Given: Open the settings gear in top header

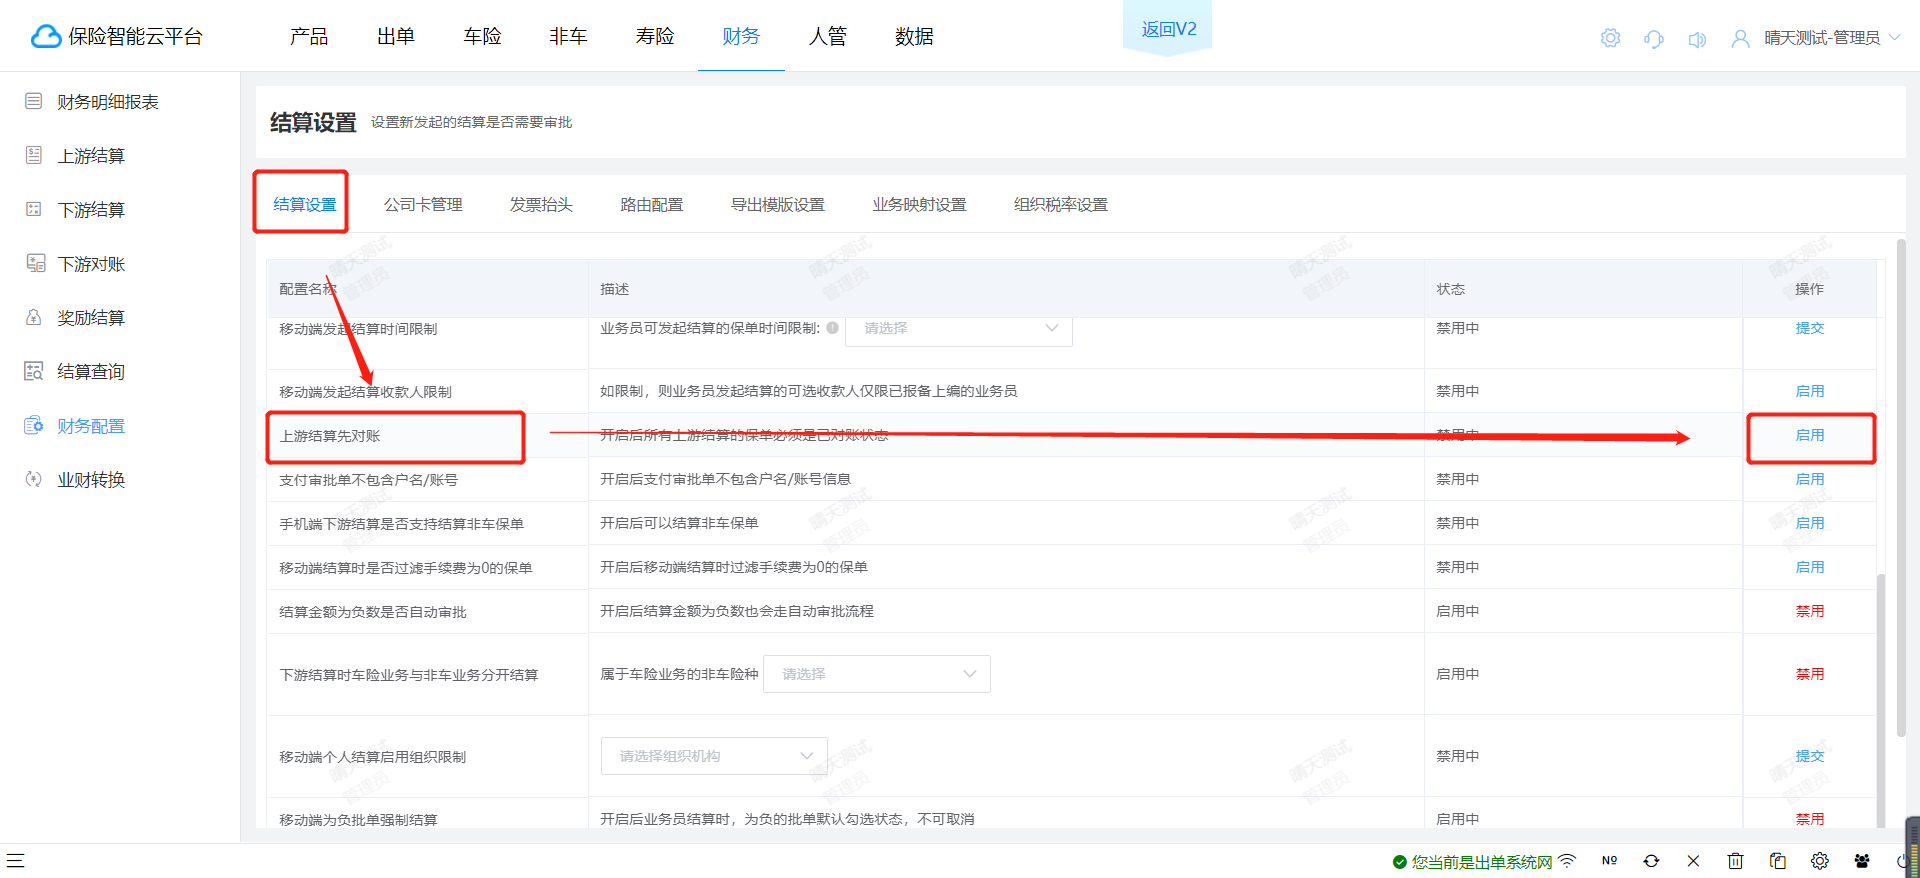Looking at the screenshot, I should click(x=1610, y=38).
